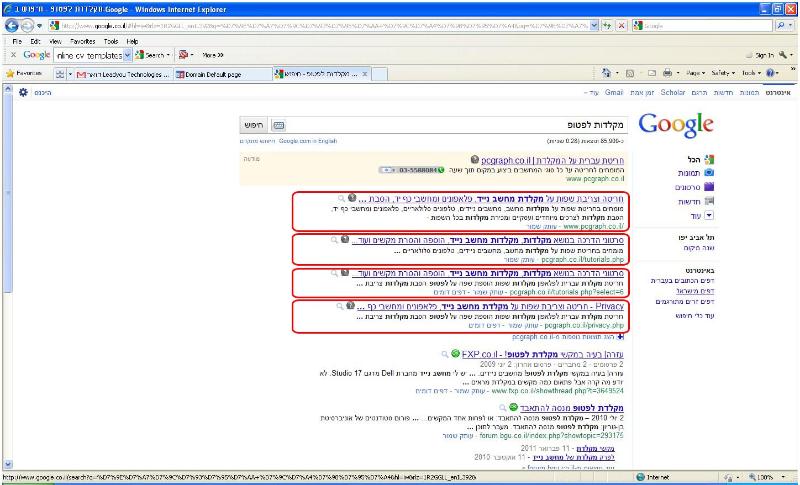Click the Google page search input
Screen dimensions: 800x485
tap(457, 125)
